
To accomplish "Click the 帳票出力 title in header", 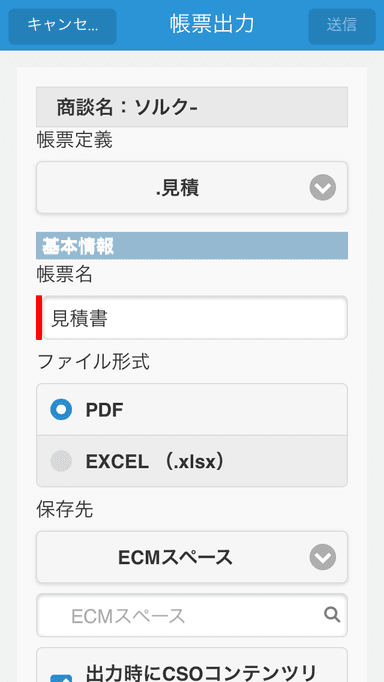I will click(x=212, y=24).
